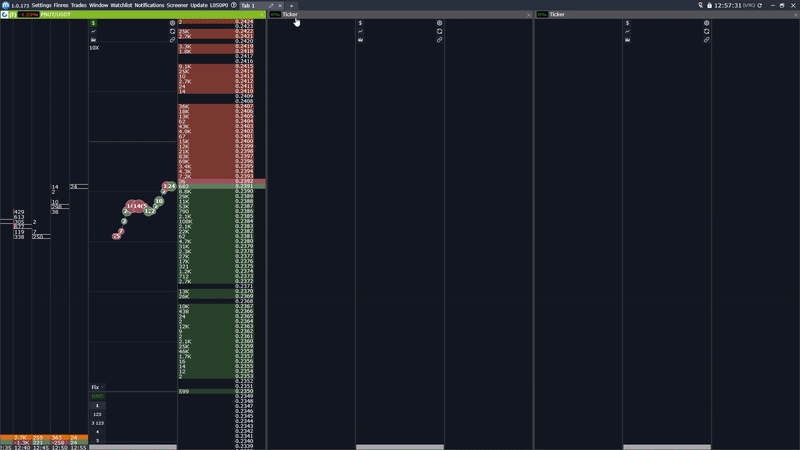Click the histogram icon in right Ticker panel
Image resolution: width=800 pixels, height=450 pixels.
[627, 39]
